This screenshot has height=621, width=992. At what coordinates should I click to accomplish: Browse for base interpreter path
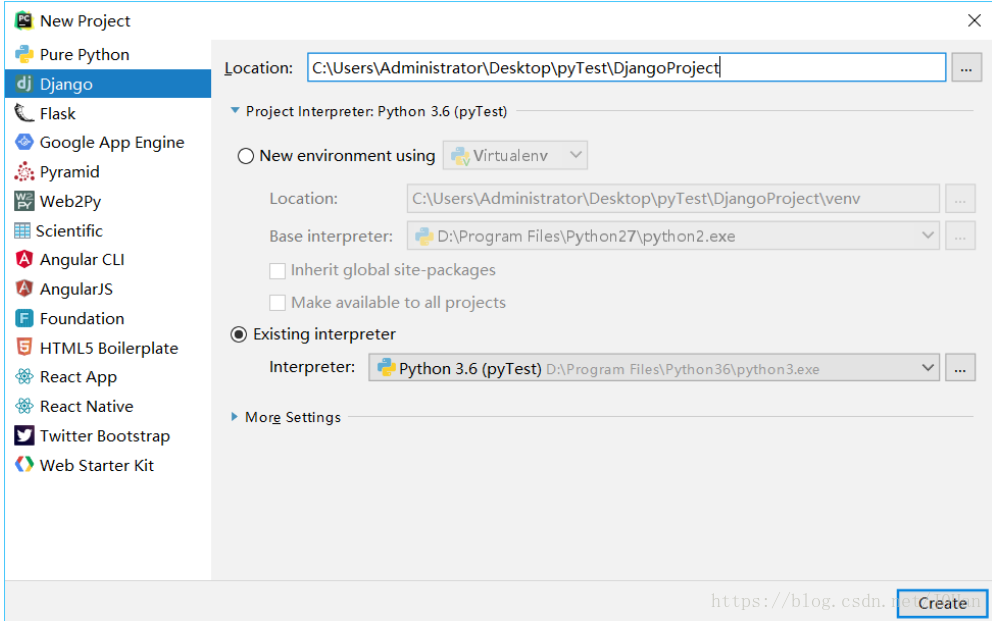click(x=960, y=236)
